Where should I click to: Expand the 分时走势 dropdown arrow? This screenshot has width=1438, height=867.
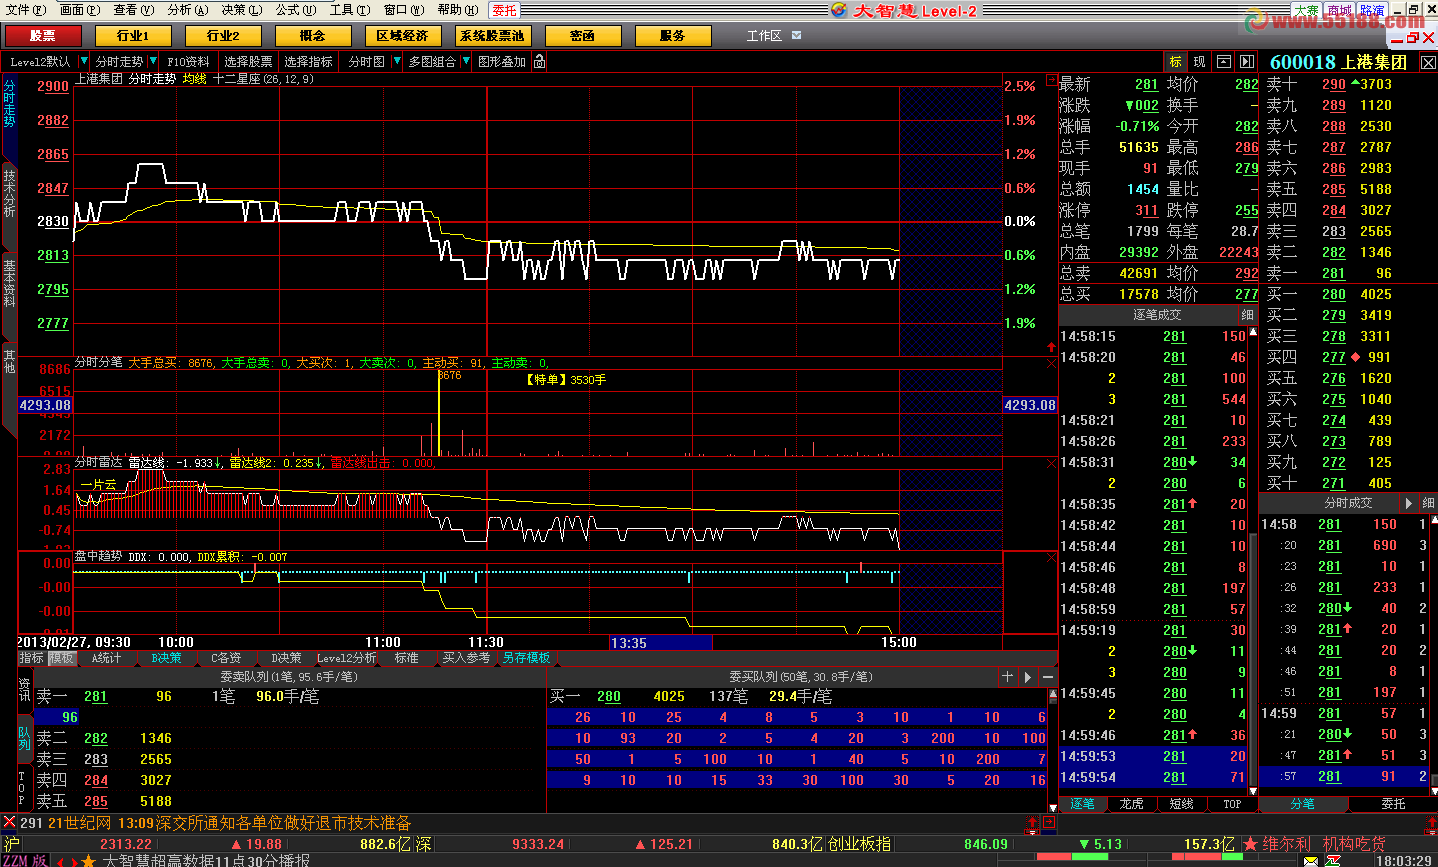pyautogui.click(x=153, y=61)
